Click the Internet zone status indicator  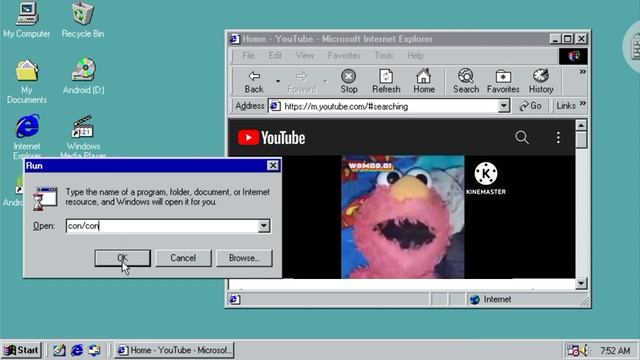click(491, 299)
